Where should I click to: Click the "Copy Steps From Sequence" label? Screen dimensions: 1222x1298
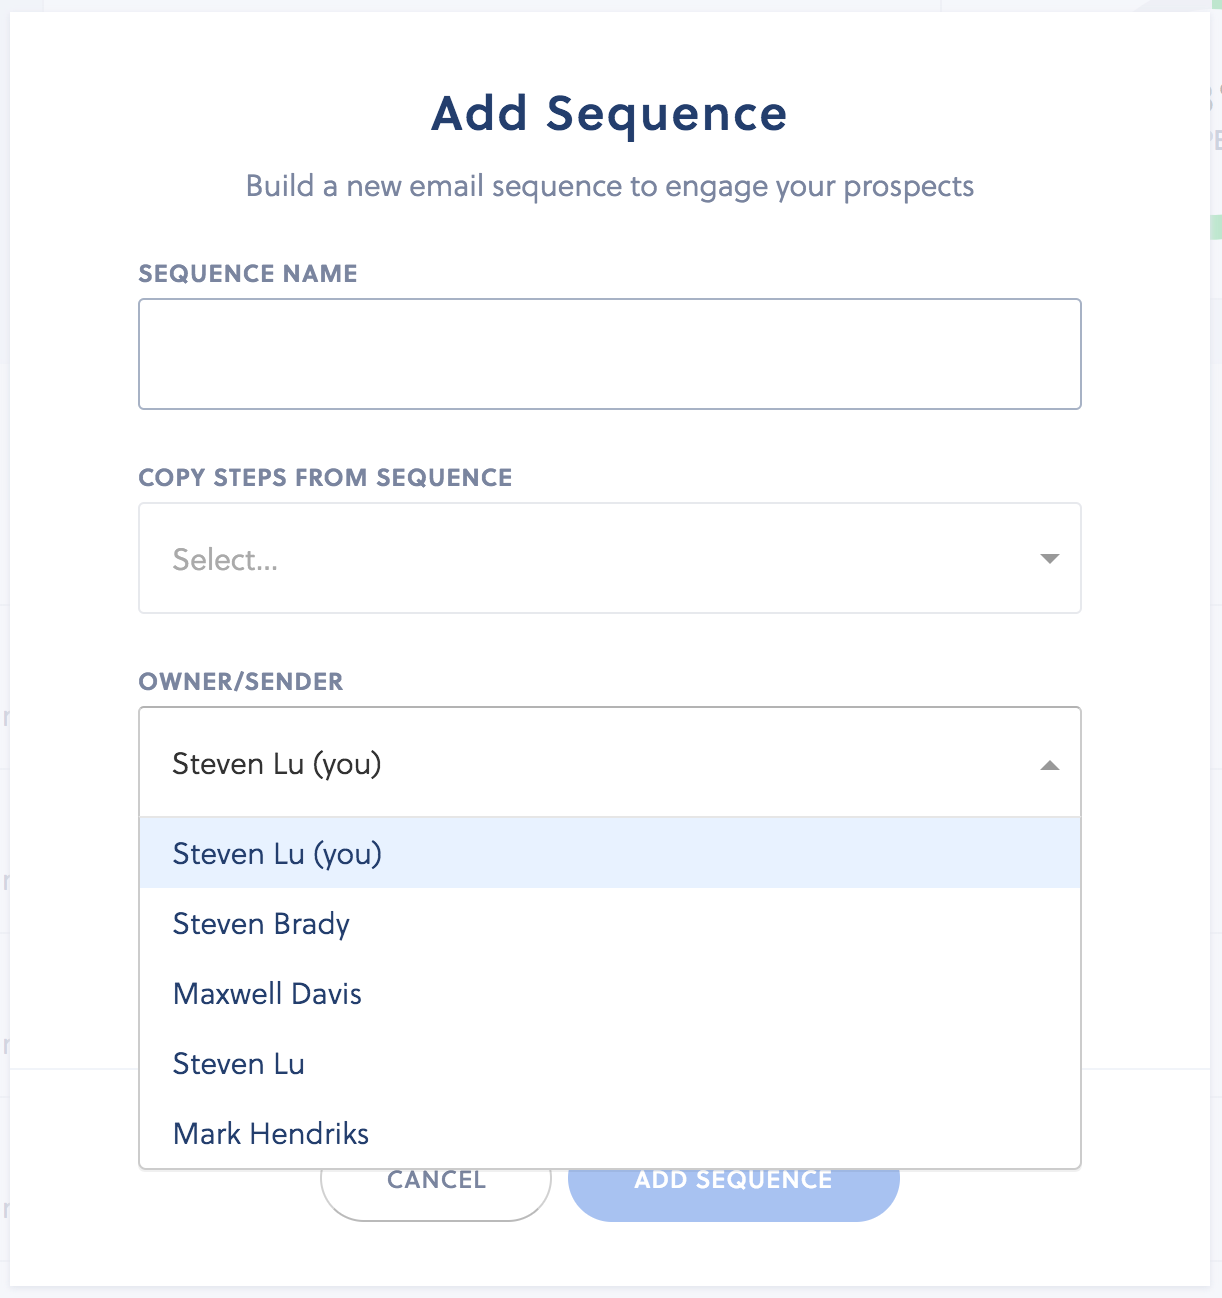tap(325, 478)
